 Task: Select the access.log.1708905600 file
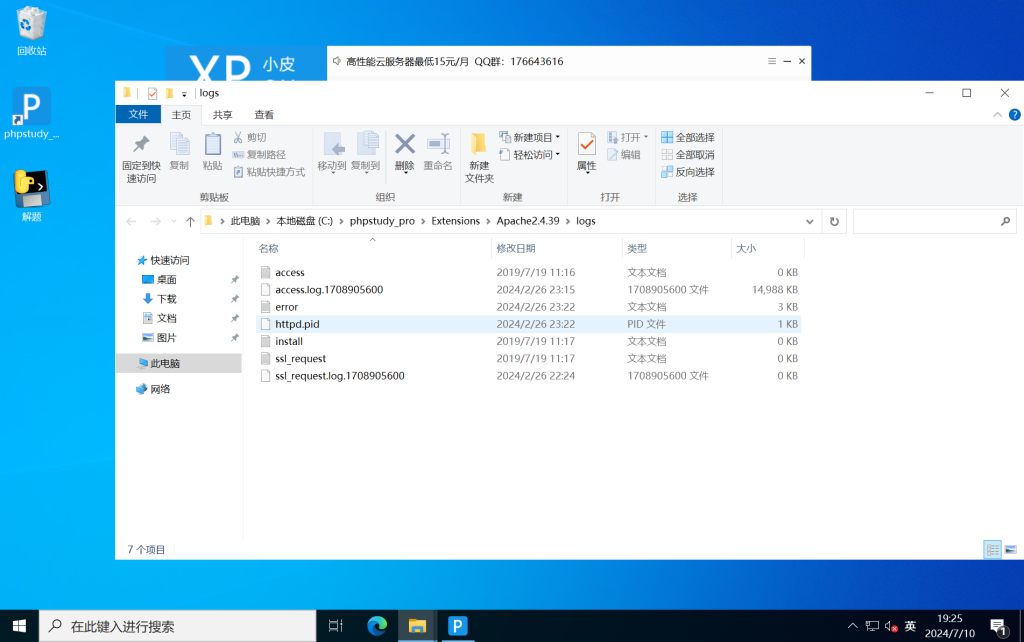pos(329,290)
